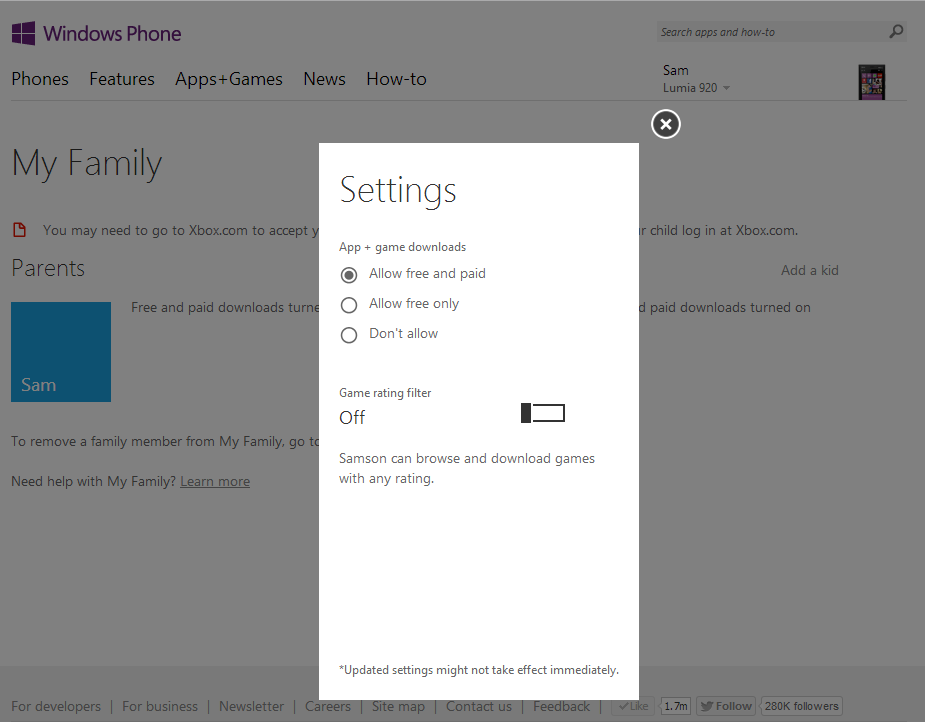The height and width of the screenshot is (722, 925).
Task: Click Add a kid
Action: pos(809,270)
